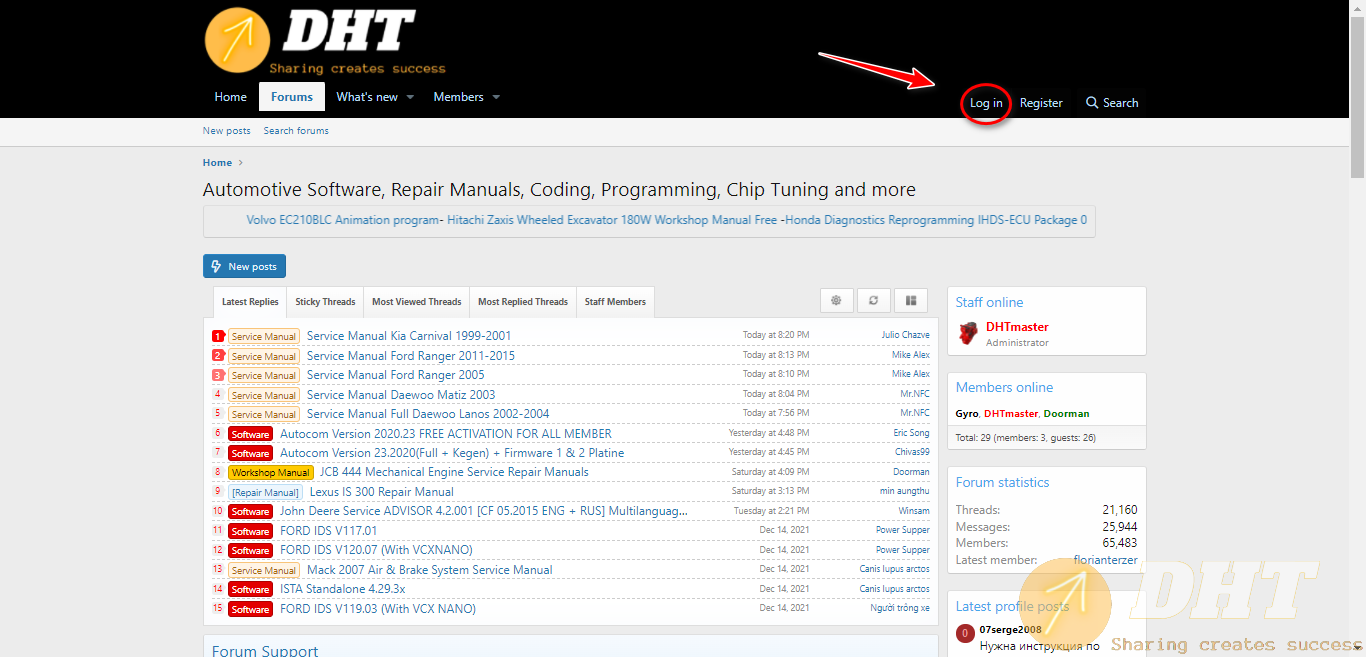The image size is (1366, 657).
Task: Open the Forums menu item
Action: point(292,97)
